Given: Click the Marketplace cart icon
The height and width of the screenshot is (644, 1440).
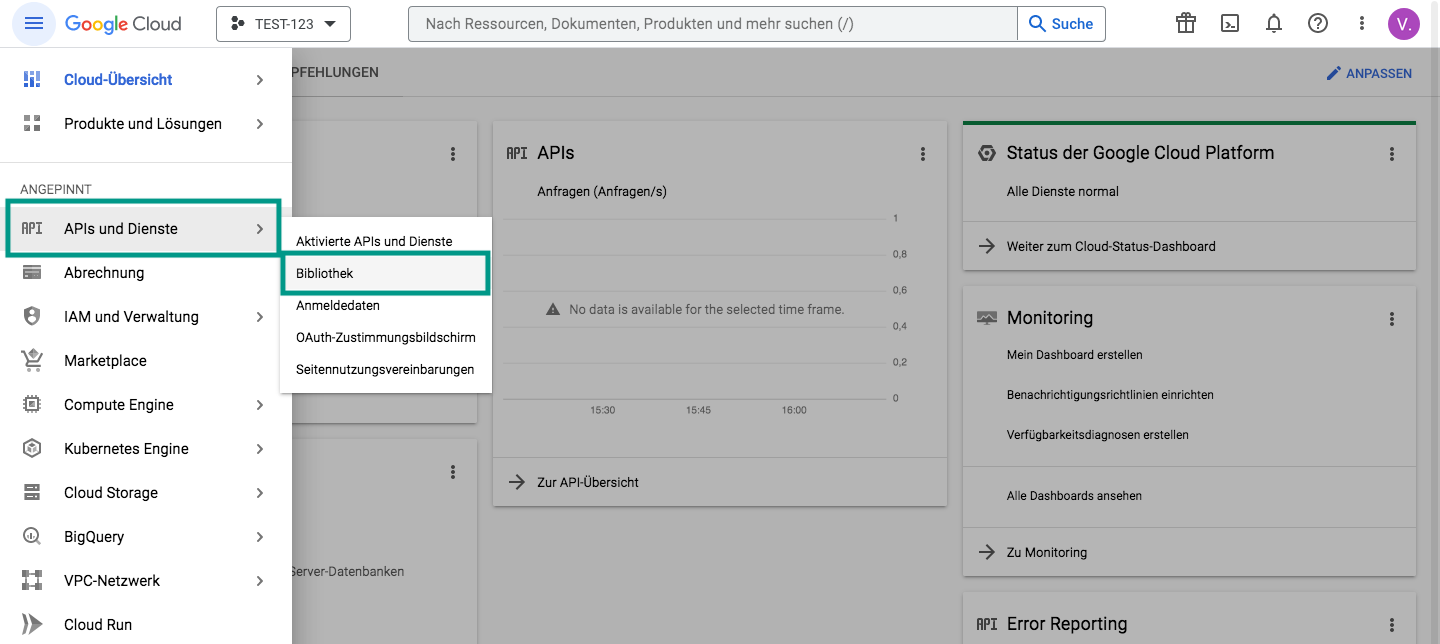Looking at the screenshot, I should click(x=32, y=361).
